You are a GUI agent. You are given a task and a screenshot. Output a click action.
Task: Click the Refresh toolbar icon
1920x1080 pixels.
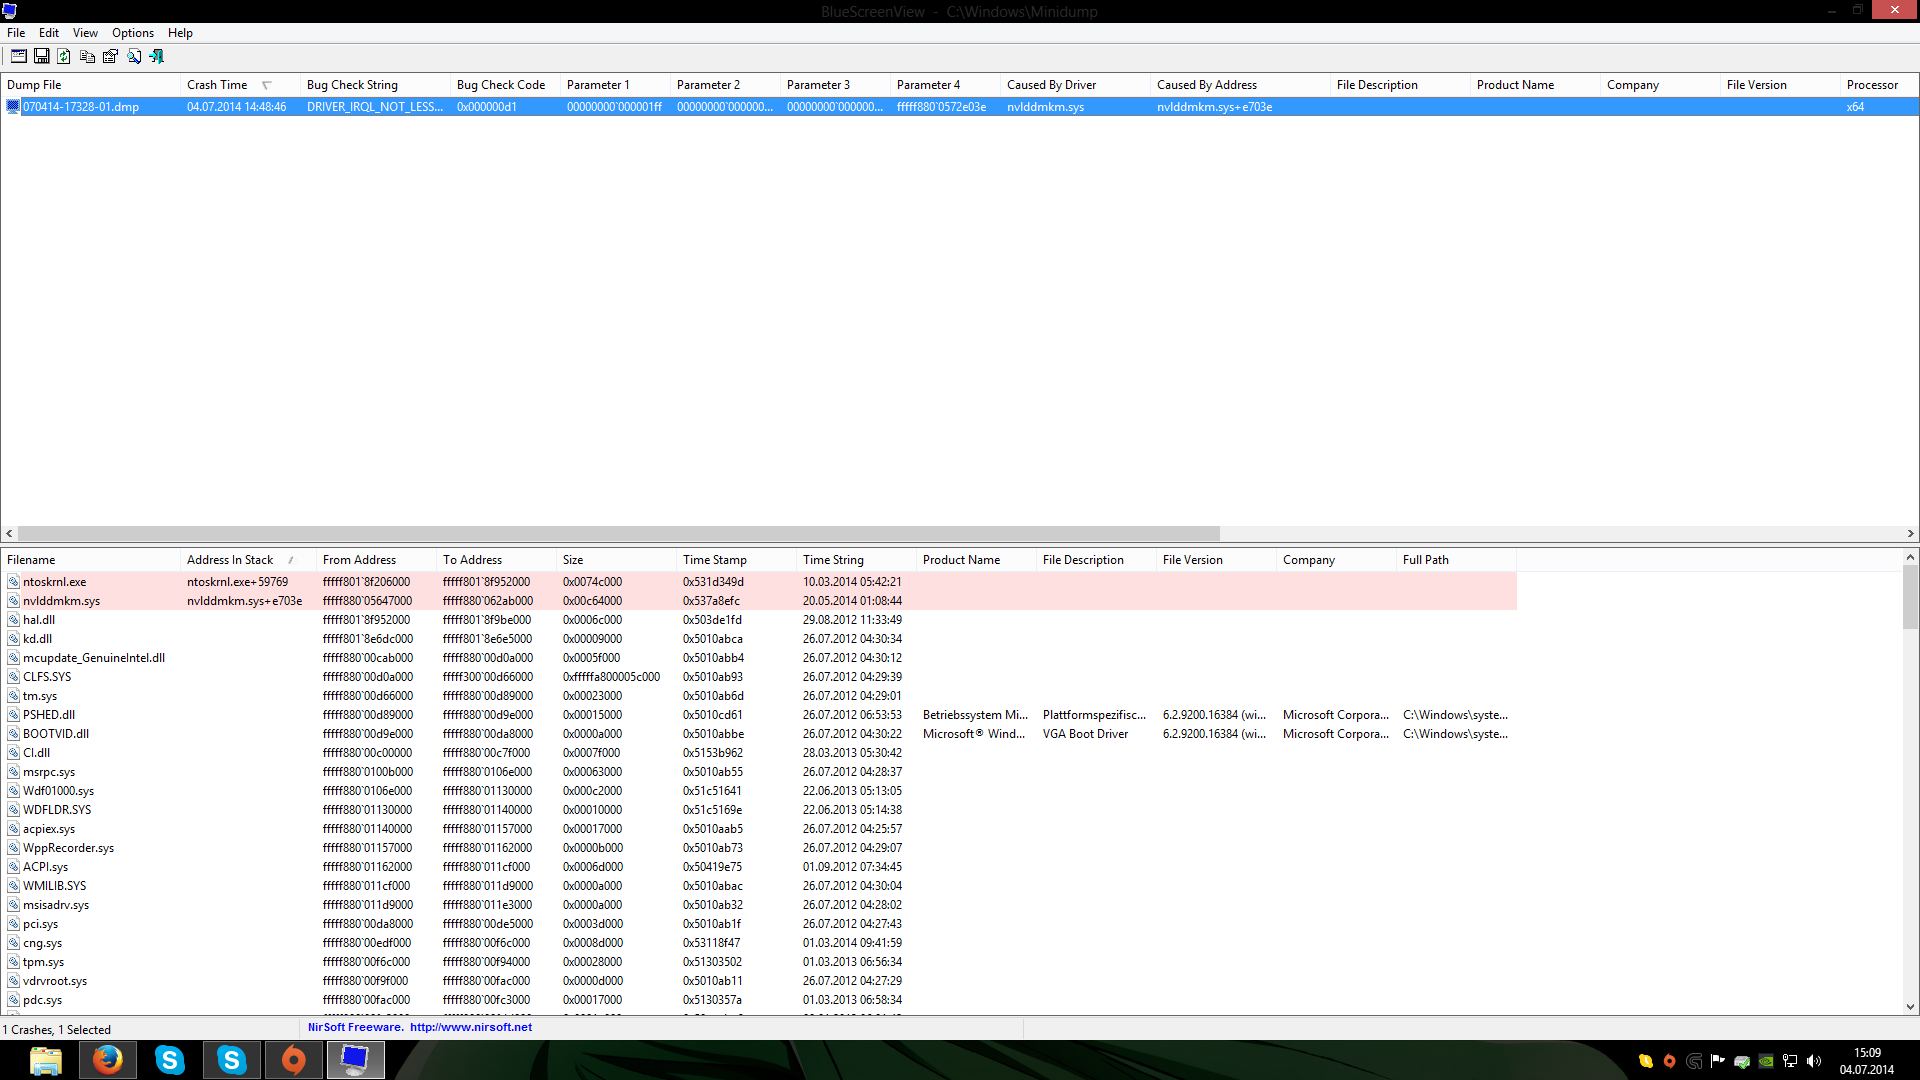[x=64, y=56]
